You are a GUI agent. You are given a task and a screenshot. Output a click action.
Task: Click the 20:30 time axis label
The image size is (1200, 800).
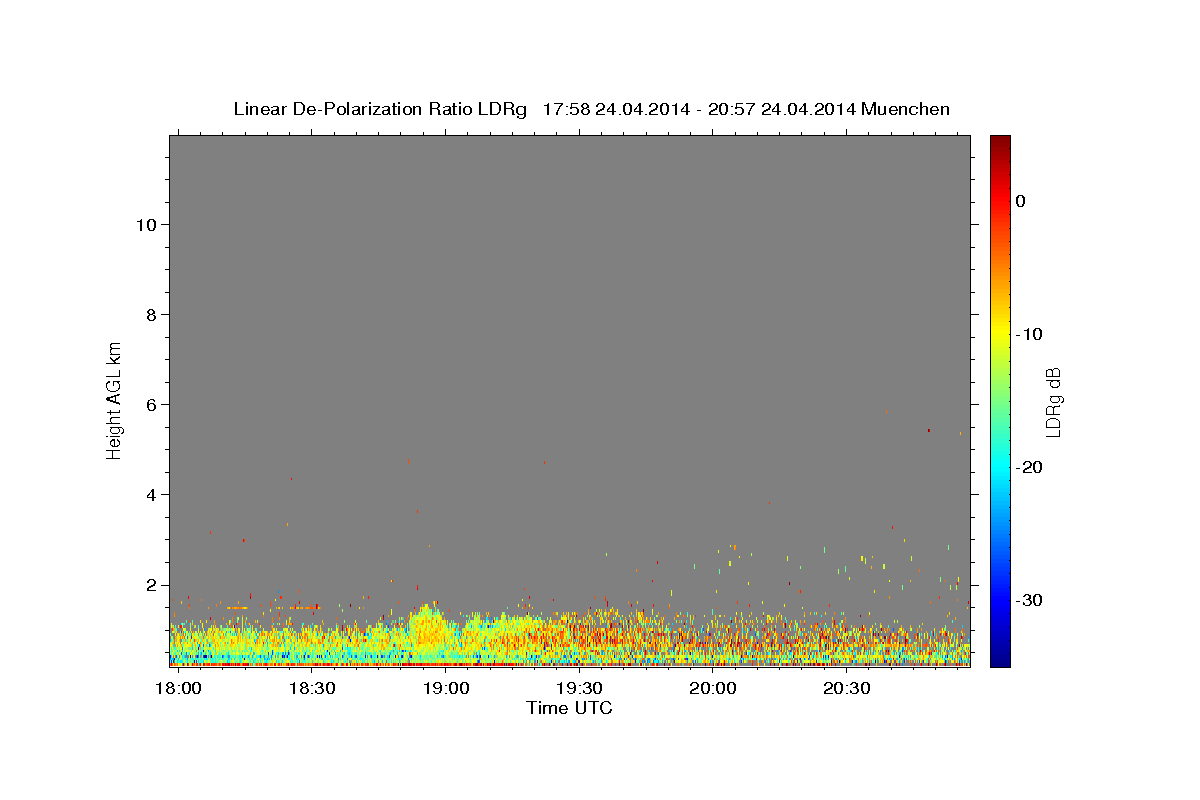click(x=846, y=689)
